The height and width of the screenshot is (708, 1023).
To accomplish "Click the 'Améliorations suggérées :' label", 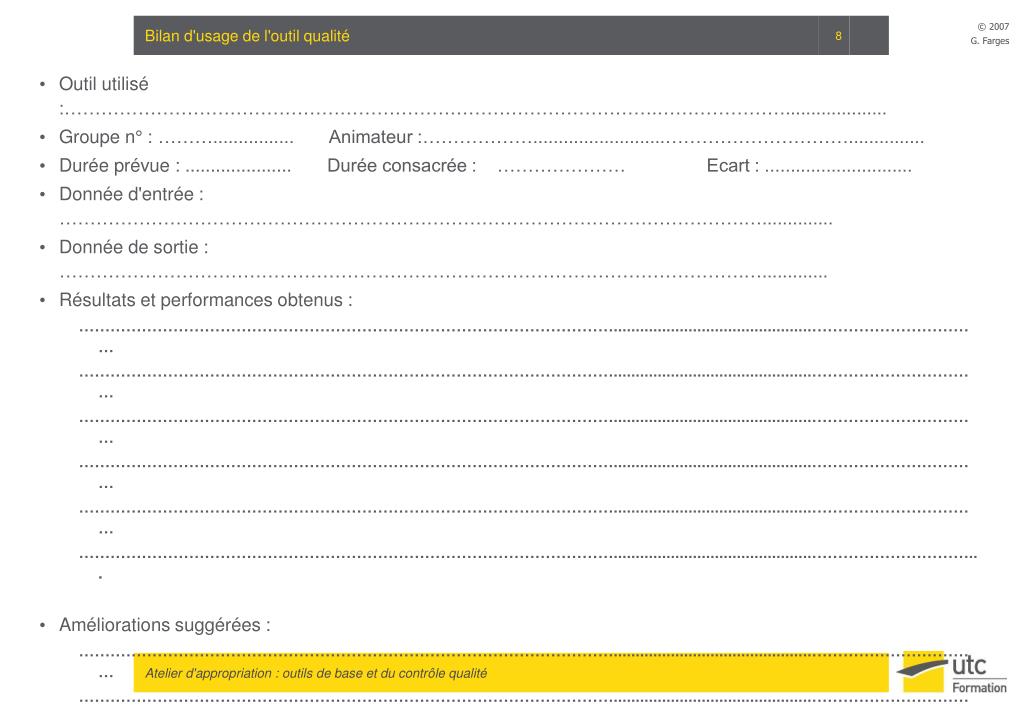I will 164,625.
